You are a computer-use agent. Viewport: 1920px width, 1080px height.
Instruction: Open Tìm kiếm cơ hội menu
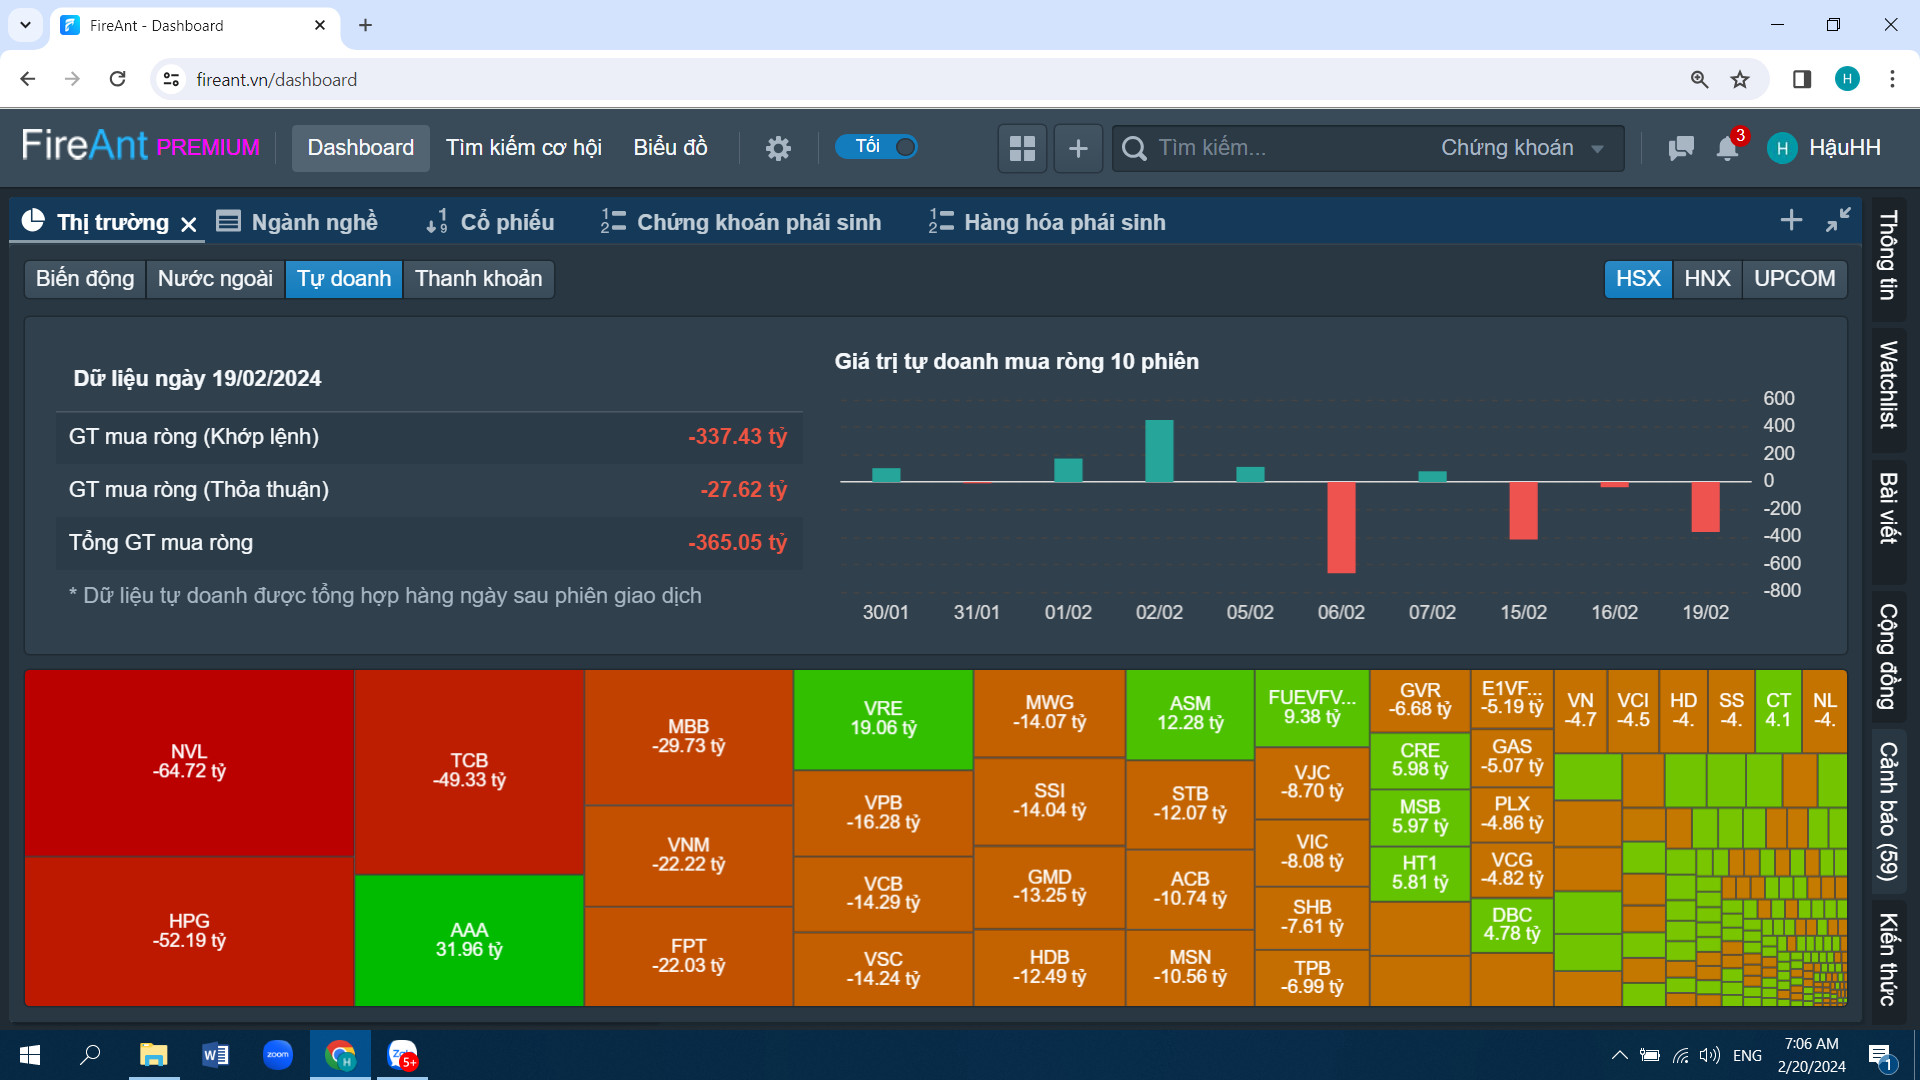tap(523, 148)
